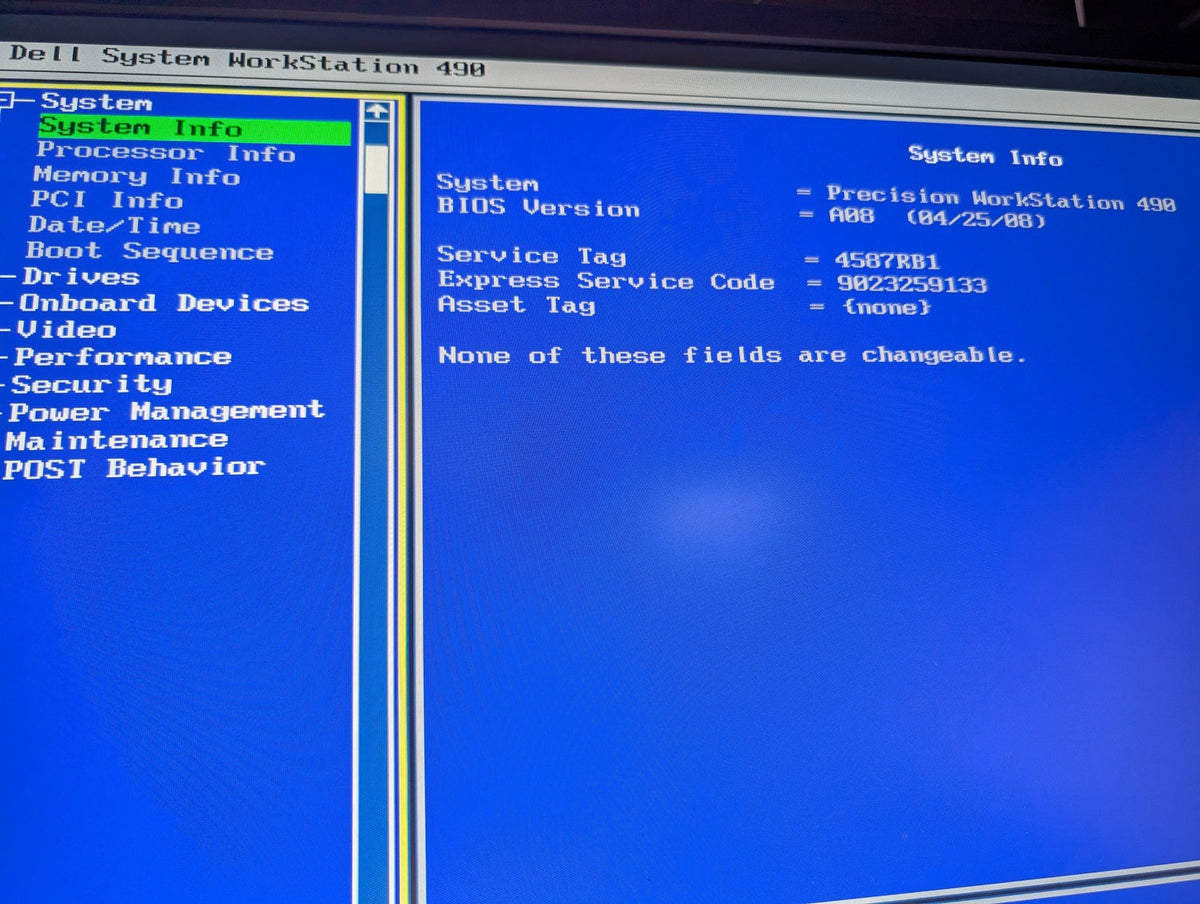
Task: Click the scroll up arrow of the menu
Action: tap(377, 110)
